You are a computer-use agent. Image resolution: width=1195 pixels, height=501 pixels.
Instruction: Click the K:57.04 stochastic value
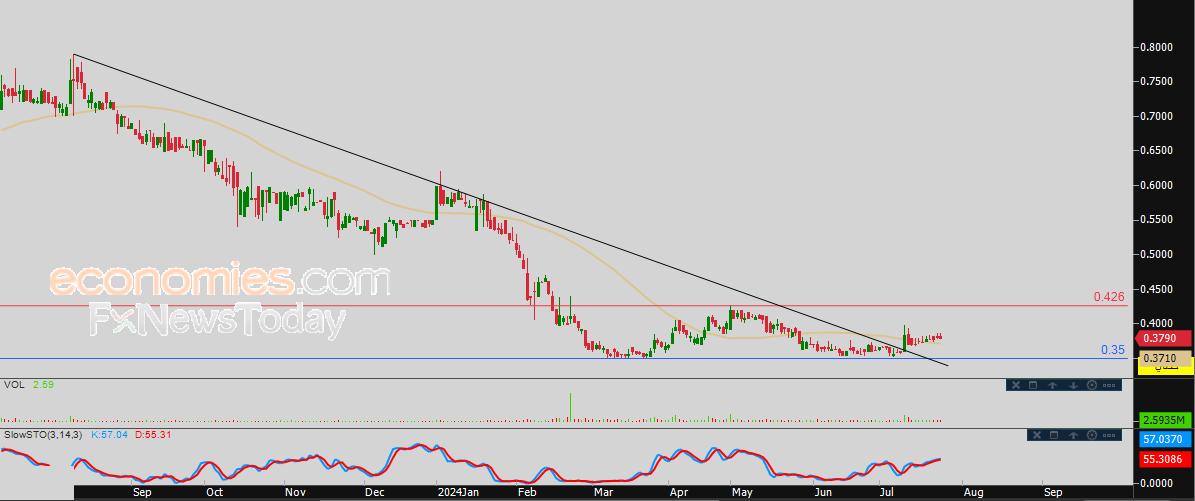click(x=110, y=435)
